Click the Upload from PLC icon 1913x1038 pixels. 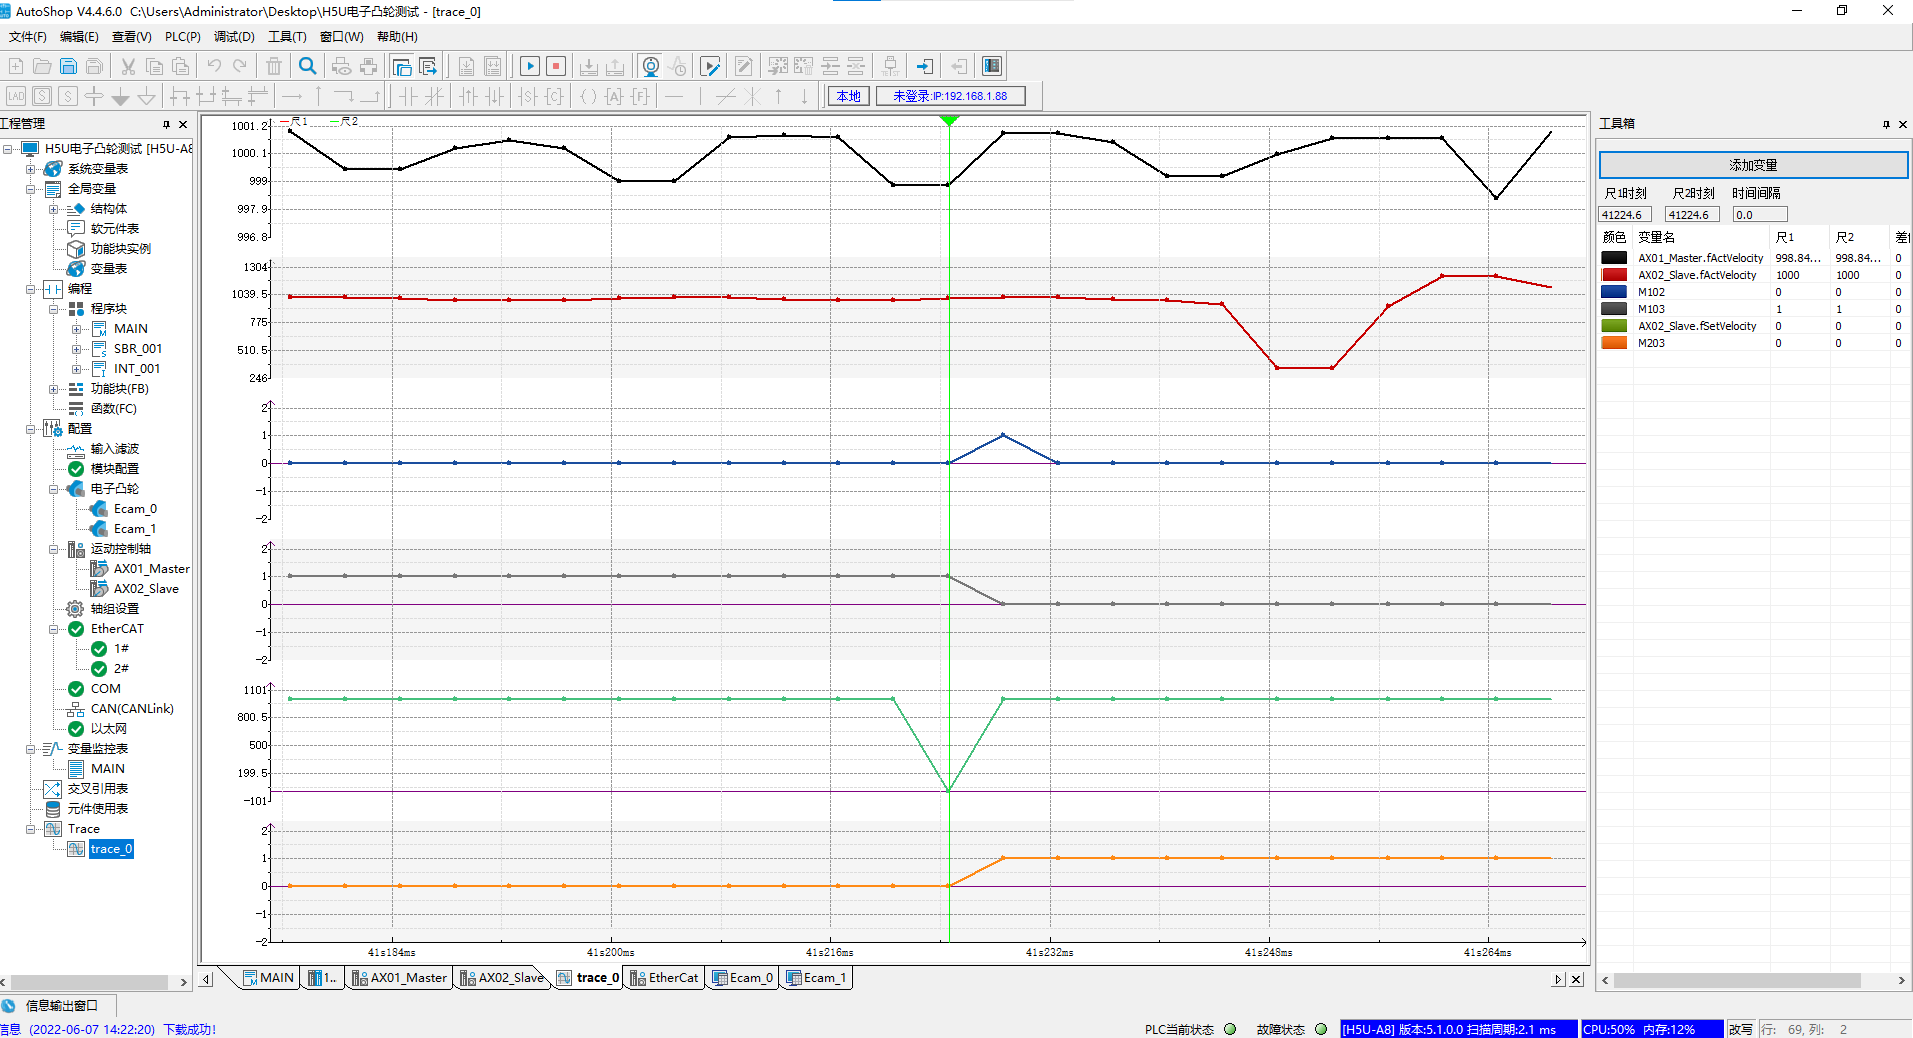(x=615, y=66)
